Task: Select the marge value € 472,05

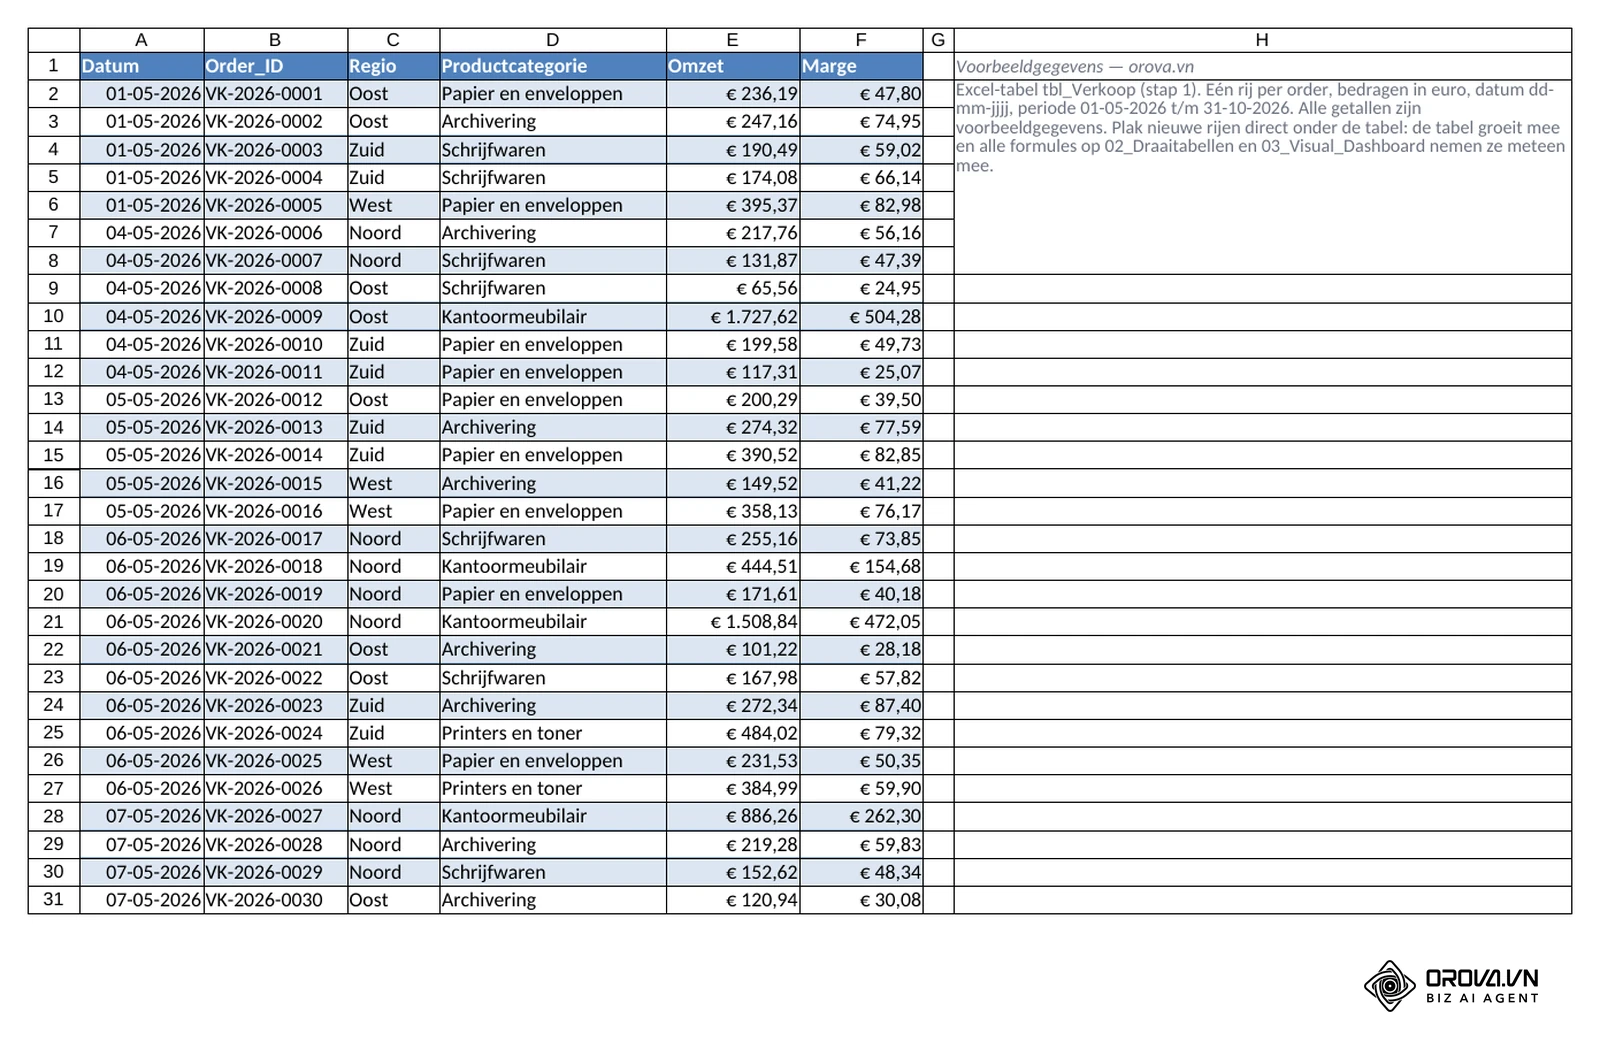Action: pyautogui.click(x=861, y=621)
